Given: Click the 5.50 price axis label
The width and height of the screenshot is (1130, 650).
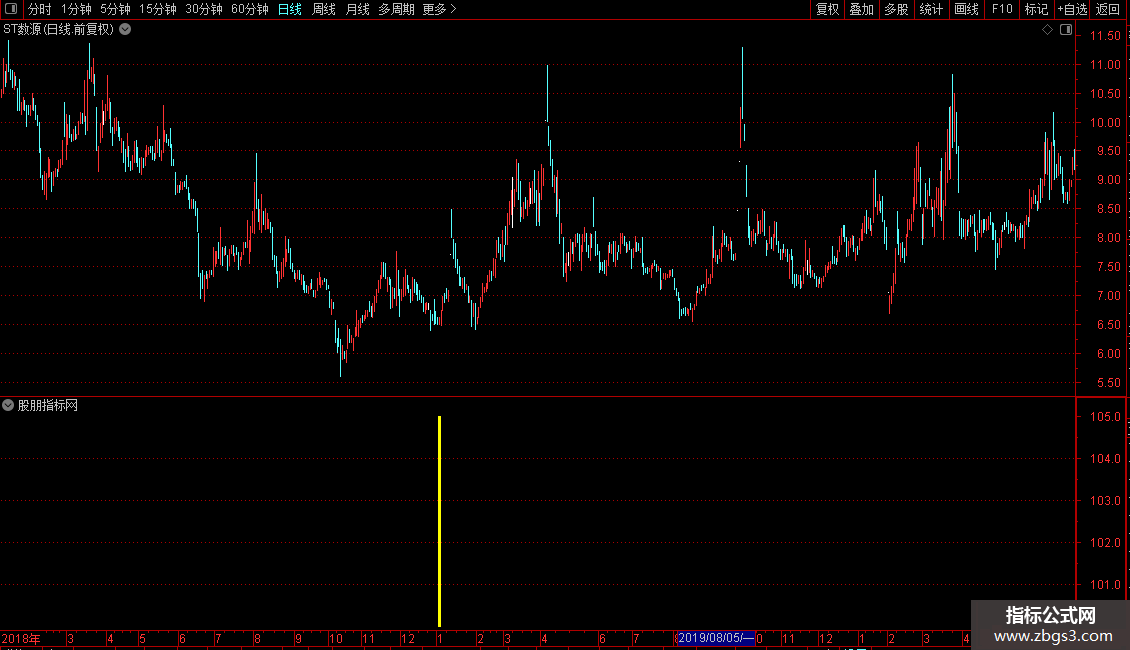Looking at the screenshot, I should 1108,383.
